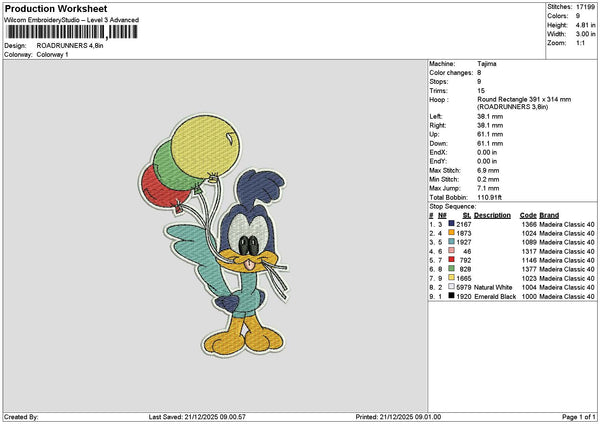The image size is (600, 424).
Task: Click the Height value '4.81 in'
Action: pos(585,25)
